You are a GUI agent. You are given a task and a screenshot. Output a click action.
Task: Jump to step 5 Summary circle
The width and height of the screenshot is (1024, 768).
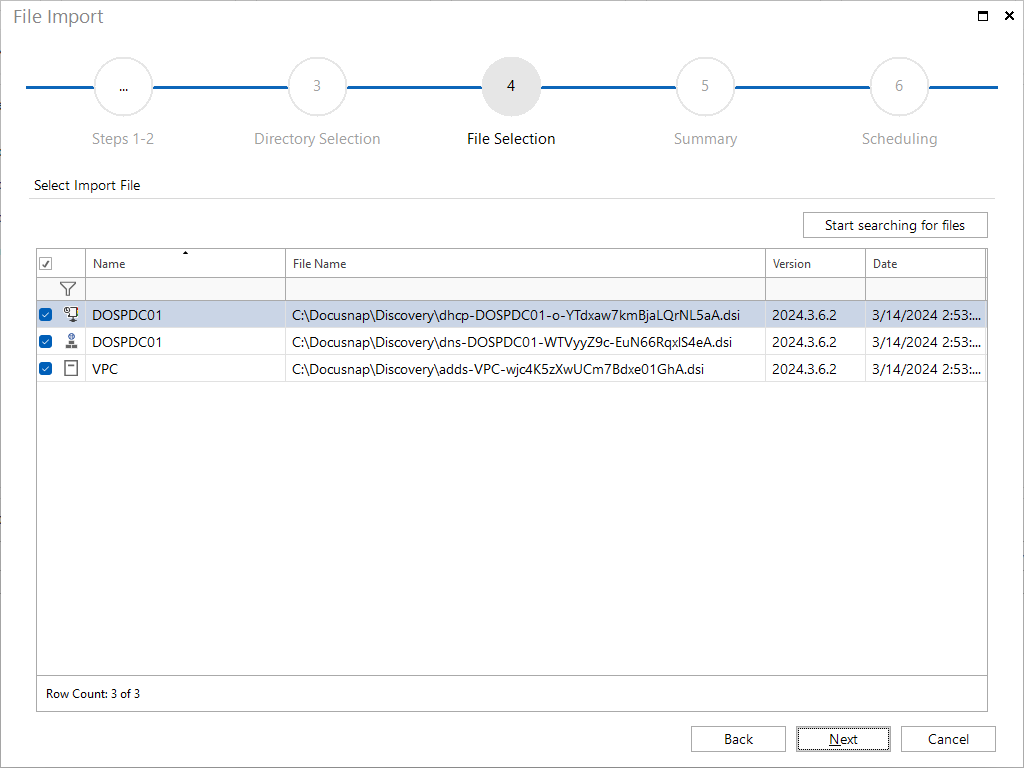[705, 86]
